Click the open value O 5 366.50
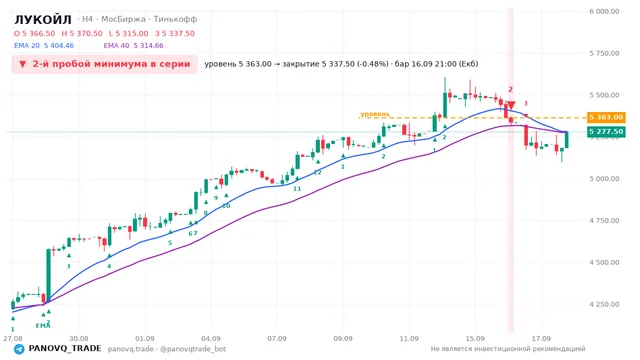This screenshot has width=640, height=360. pyautogui.click(x=35, y=33)
